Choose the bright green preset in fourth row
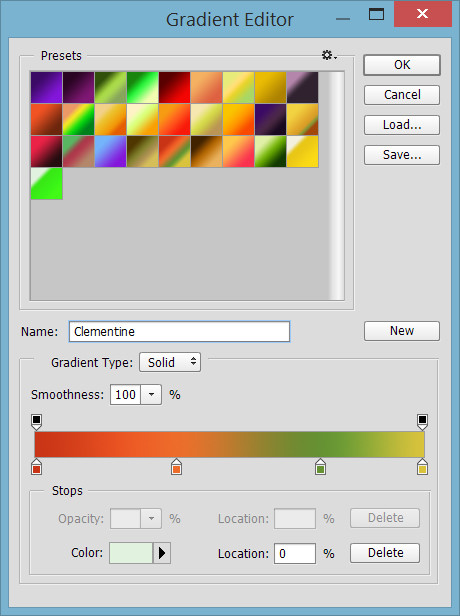This screenshot has width=460, height=616. coord(46,183)
